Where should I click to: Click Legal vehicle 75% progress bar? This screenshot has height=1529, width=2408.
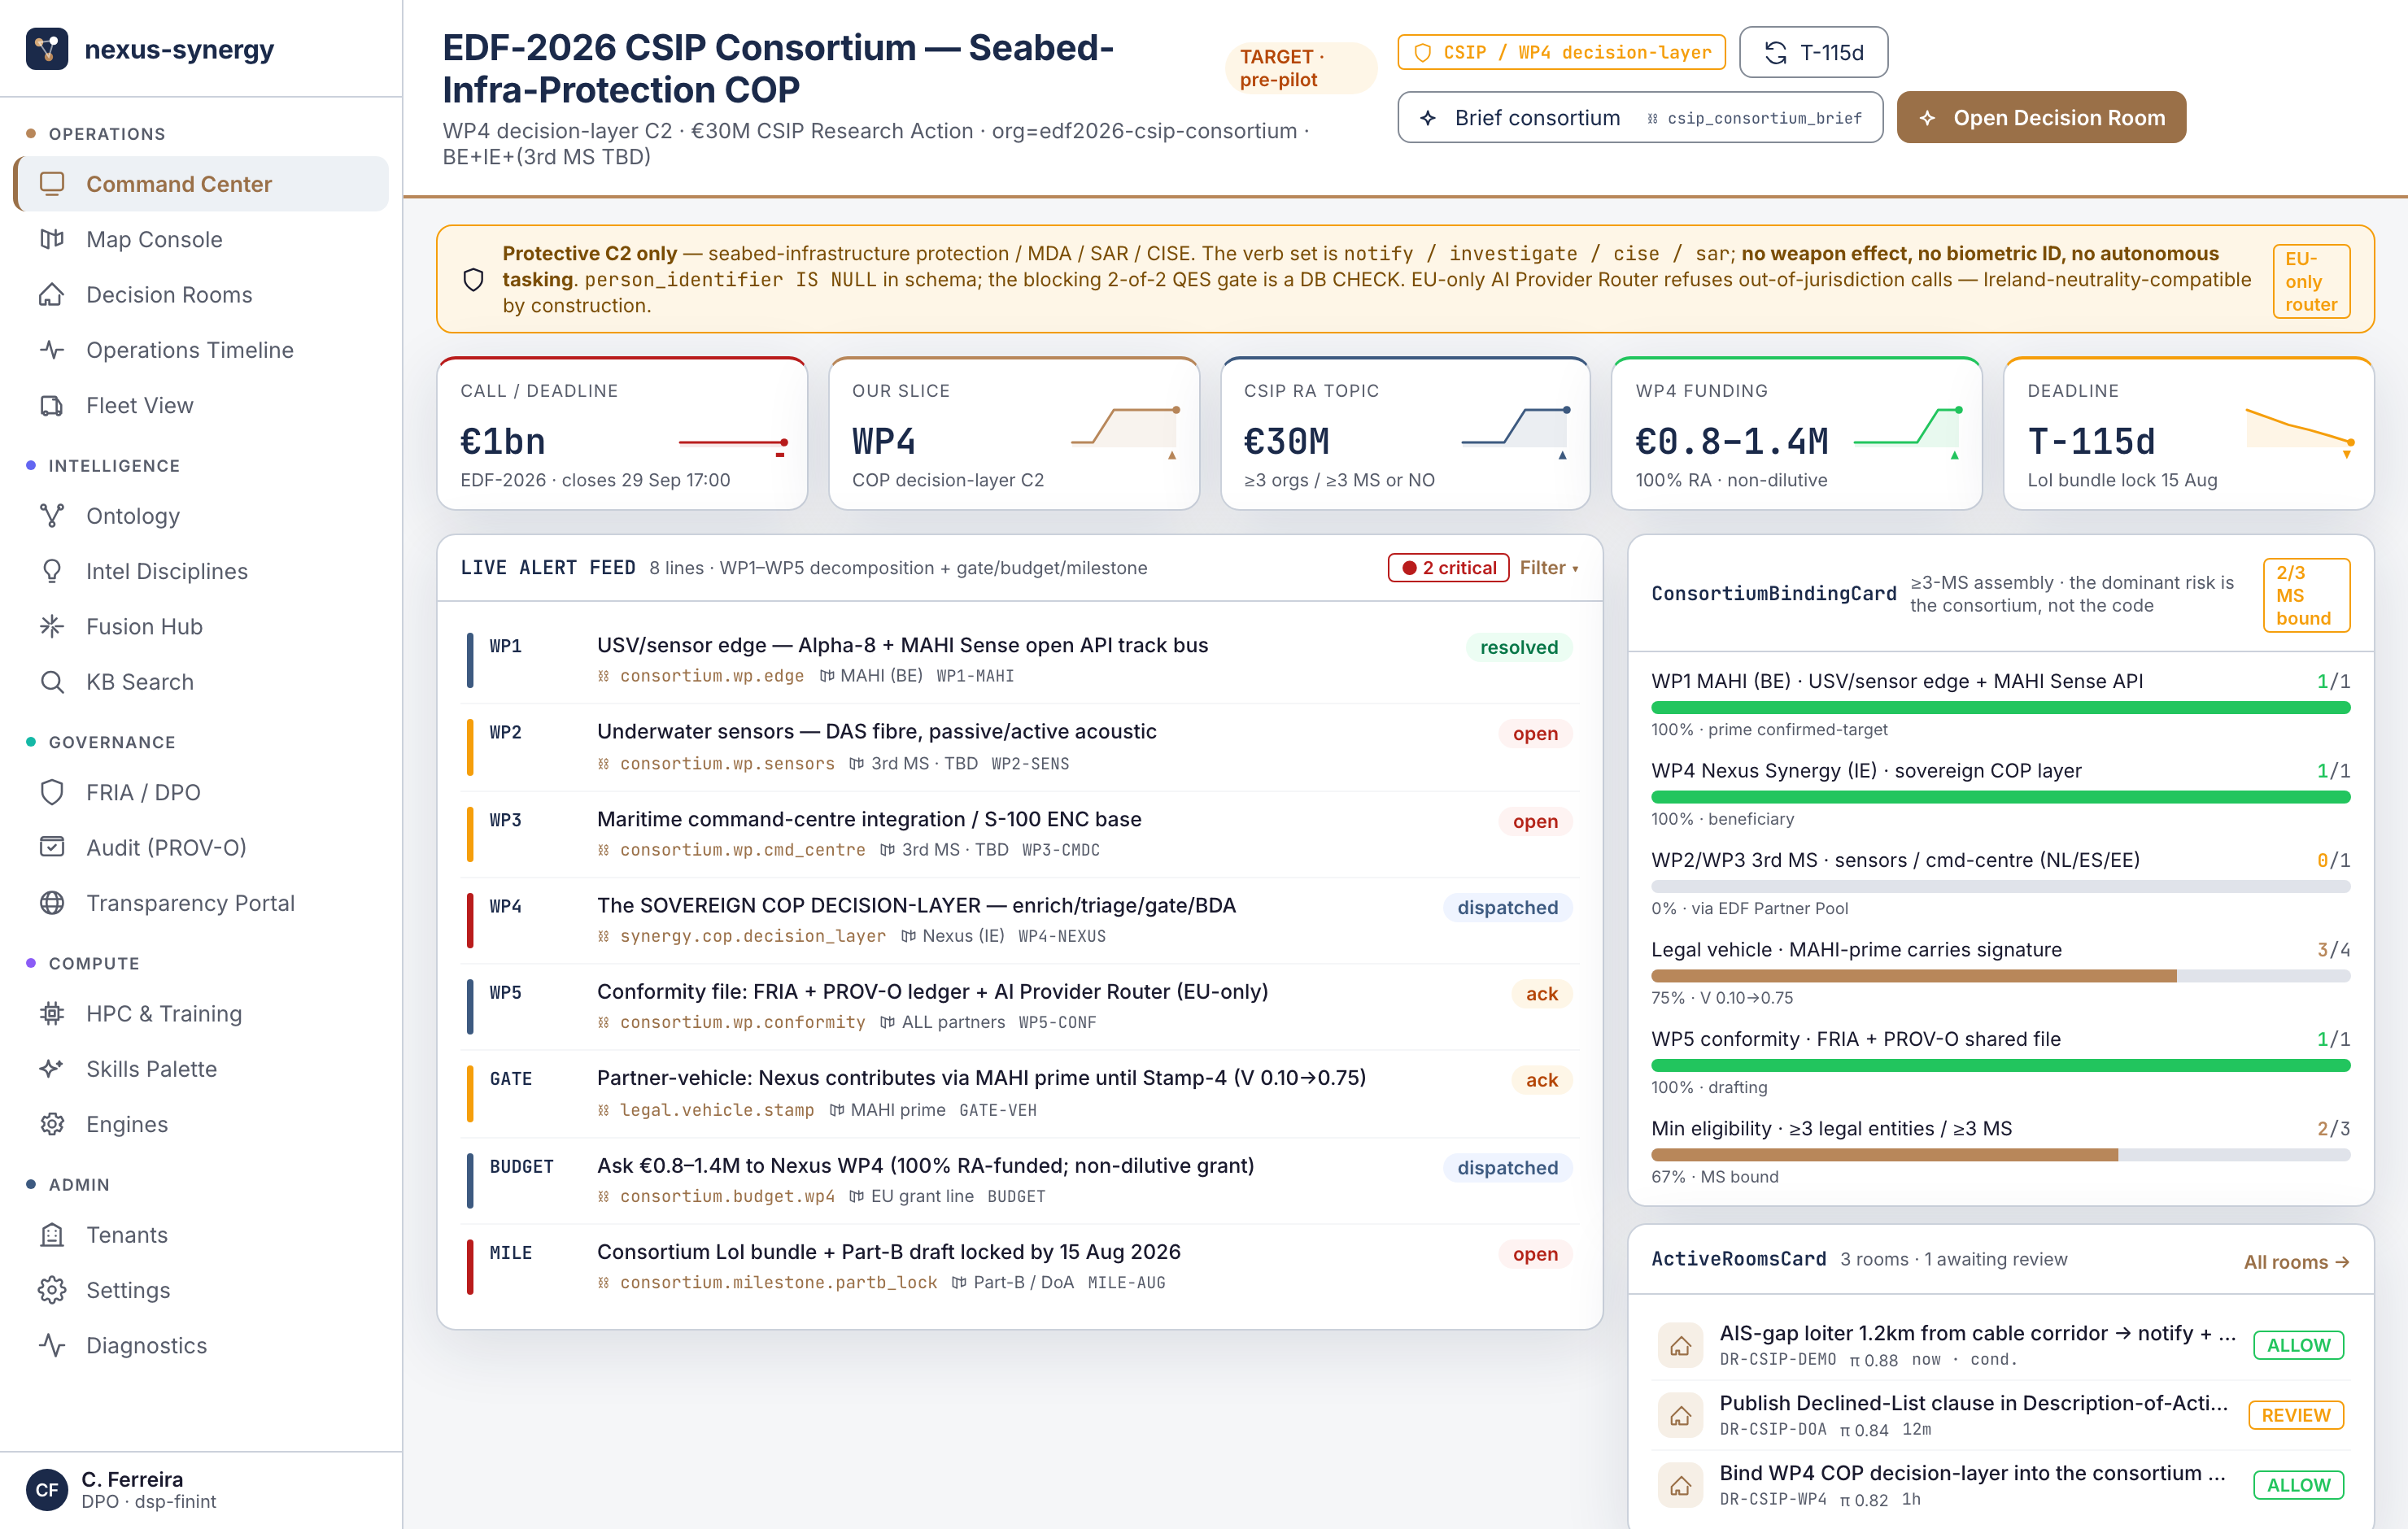point(2000,976)
